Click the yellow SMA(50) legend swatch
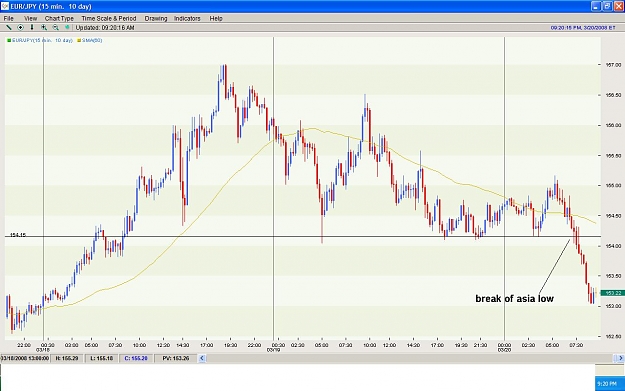 79,40
